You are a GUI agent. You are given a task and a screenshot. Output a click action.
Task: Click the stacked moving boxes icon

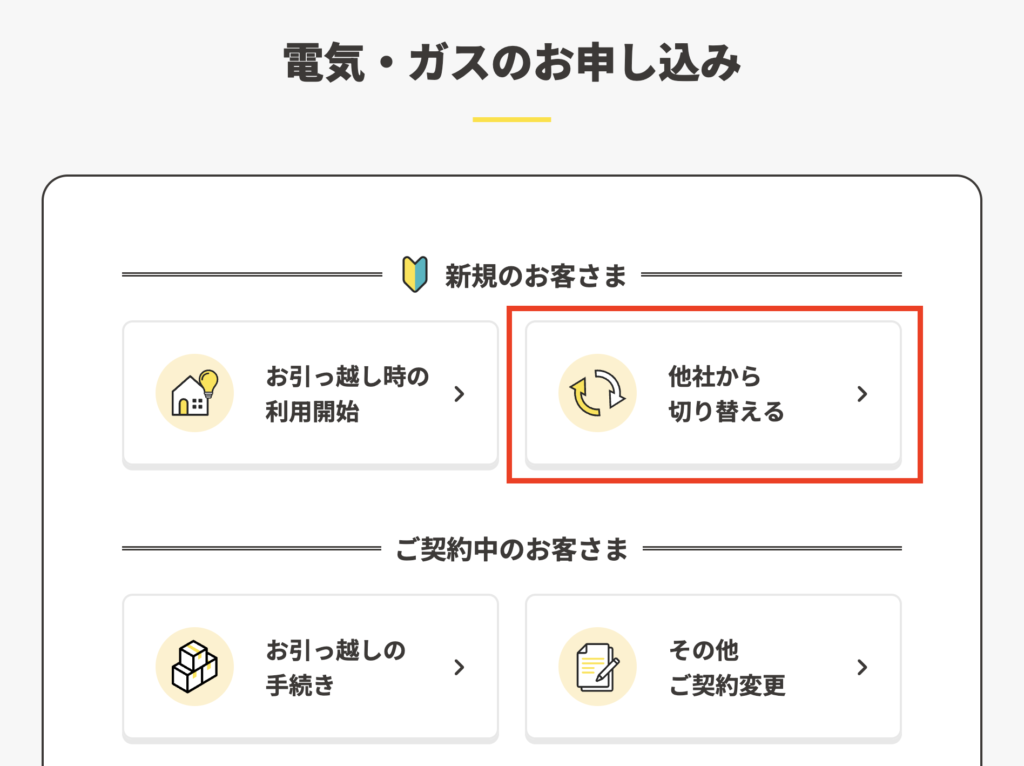pyautogui.click(x=194, y=666)
